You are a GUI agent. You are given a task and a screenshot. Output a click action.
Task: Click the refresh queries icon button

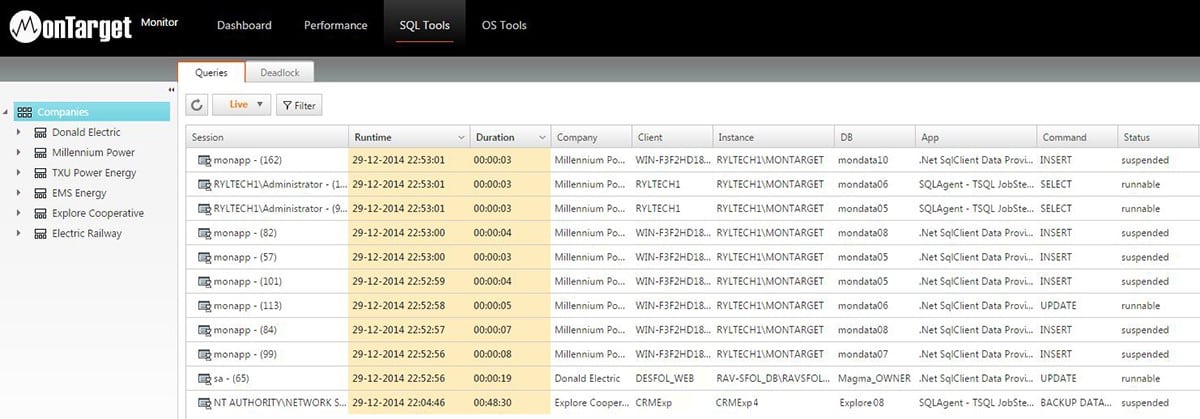pos(197,104)
